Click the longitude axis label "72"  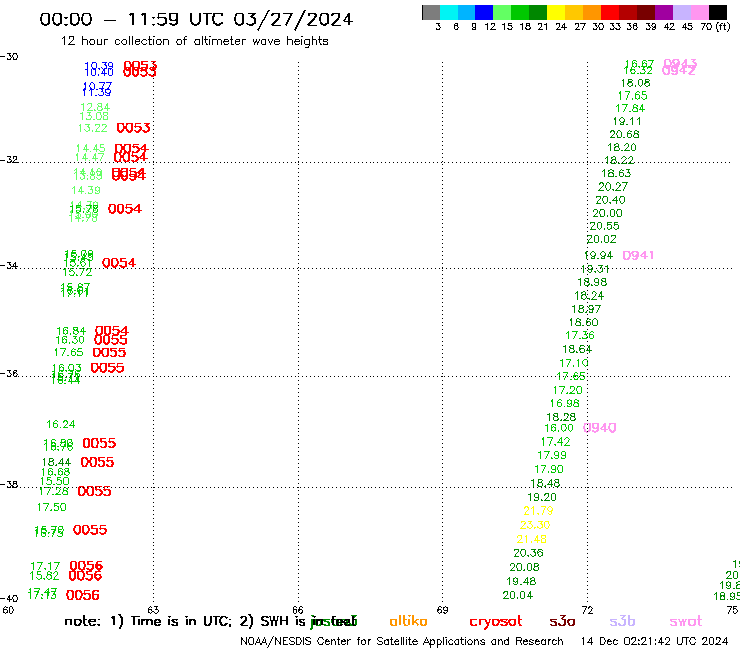[587, 610]
